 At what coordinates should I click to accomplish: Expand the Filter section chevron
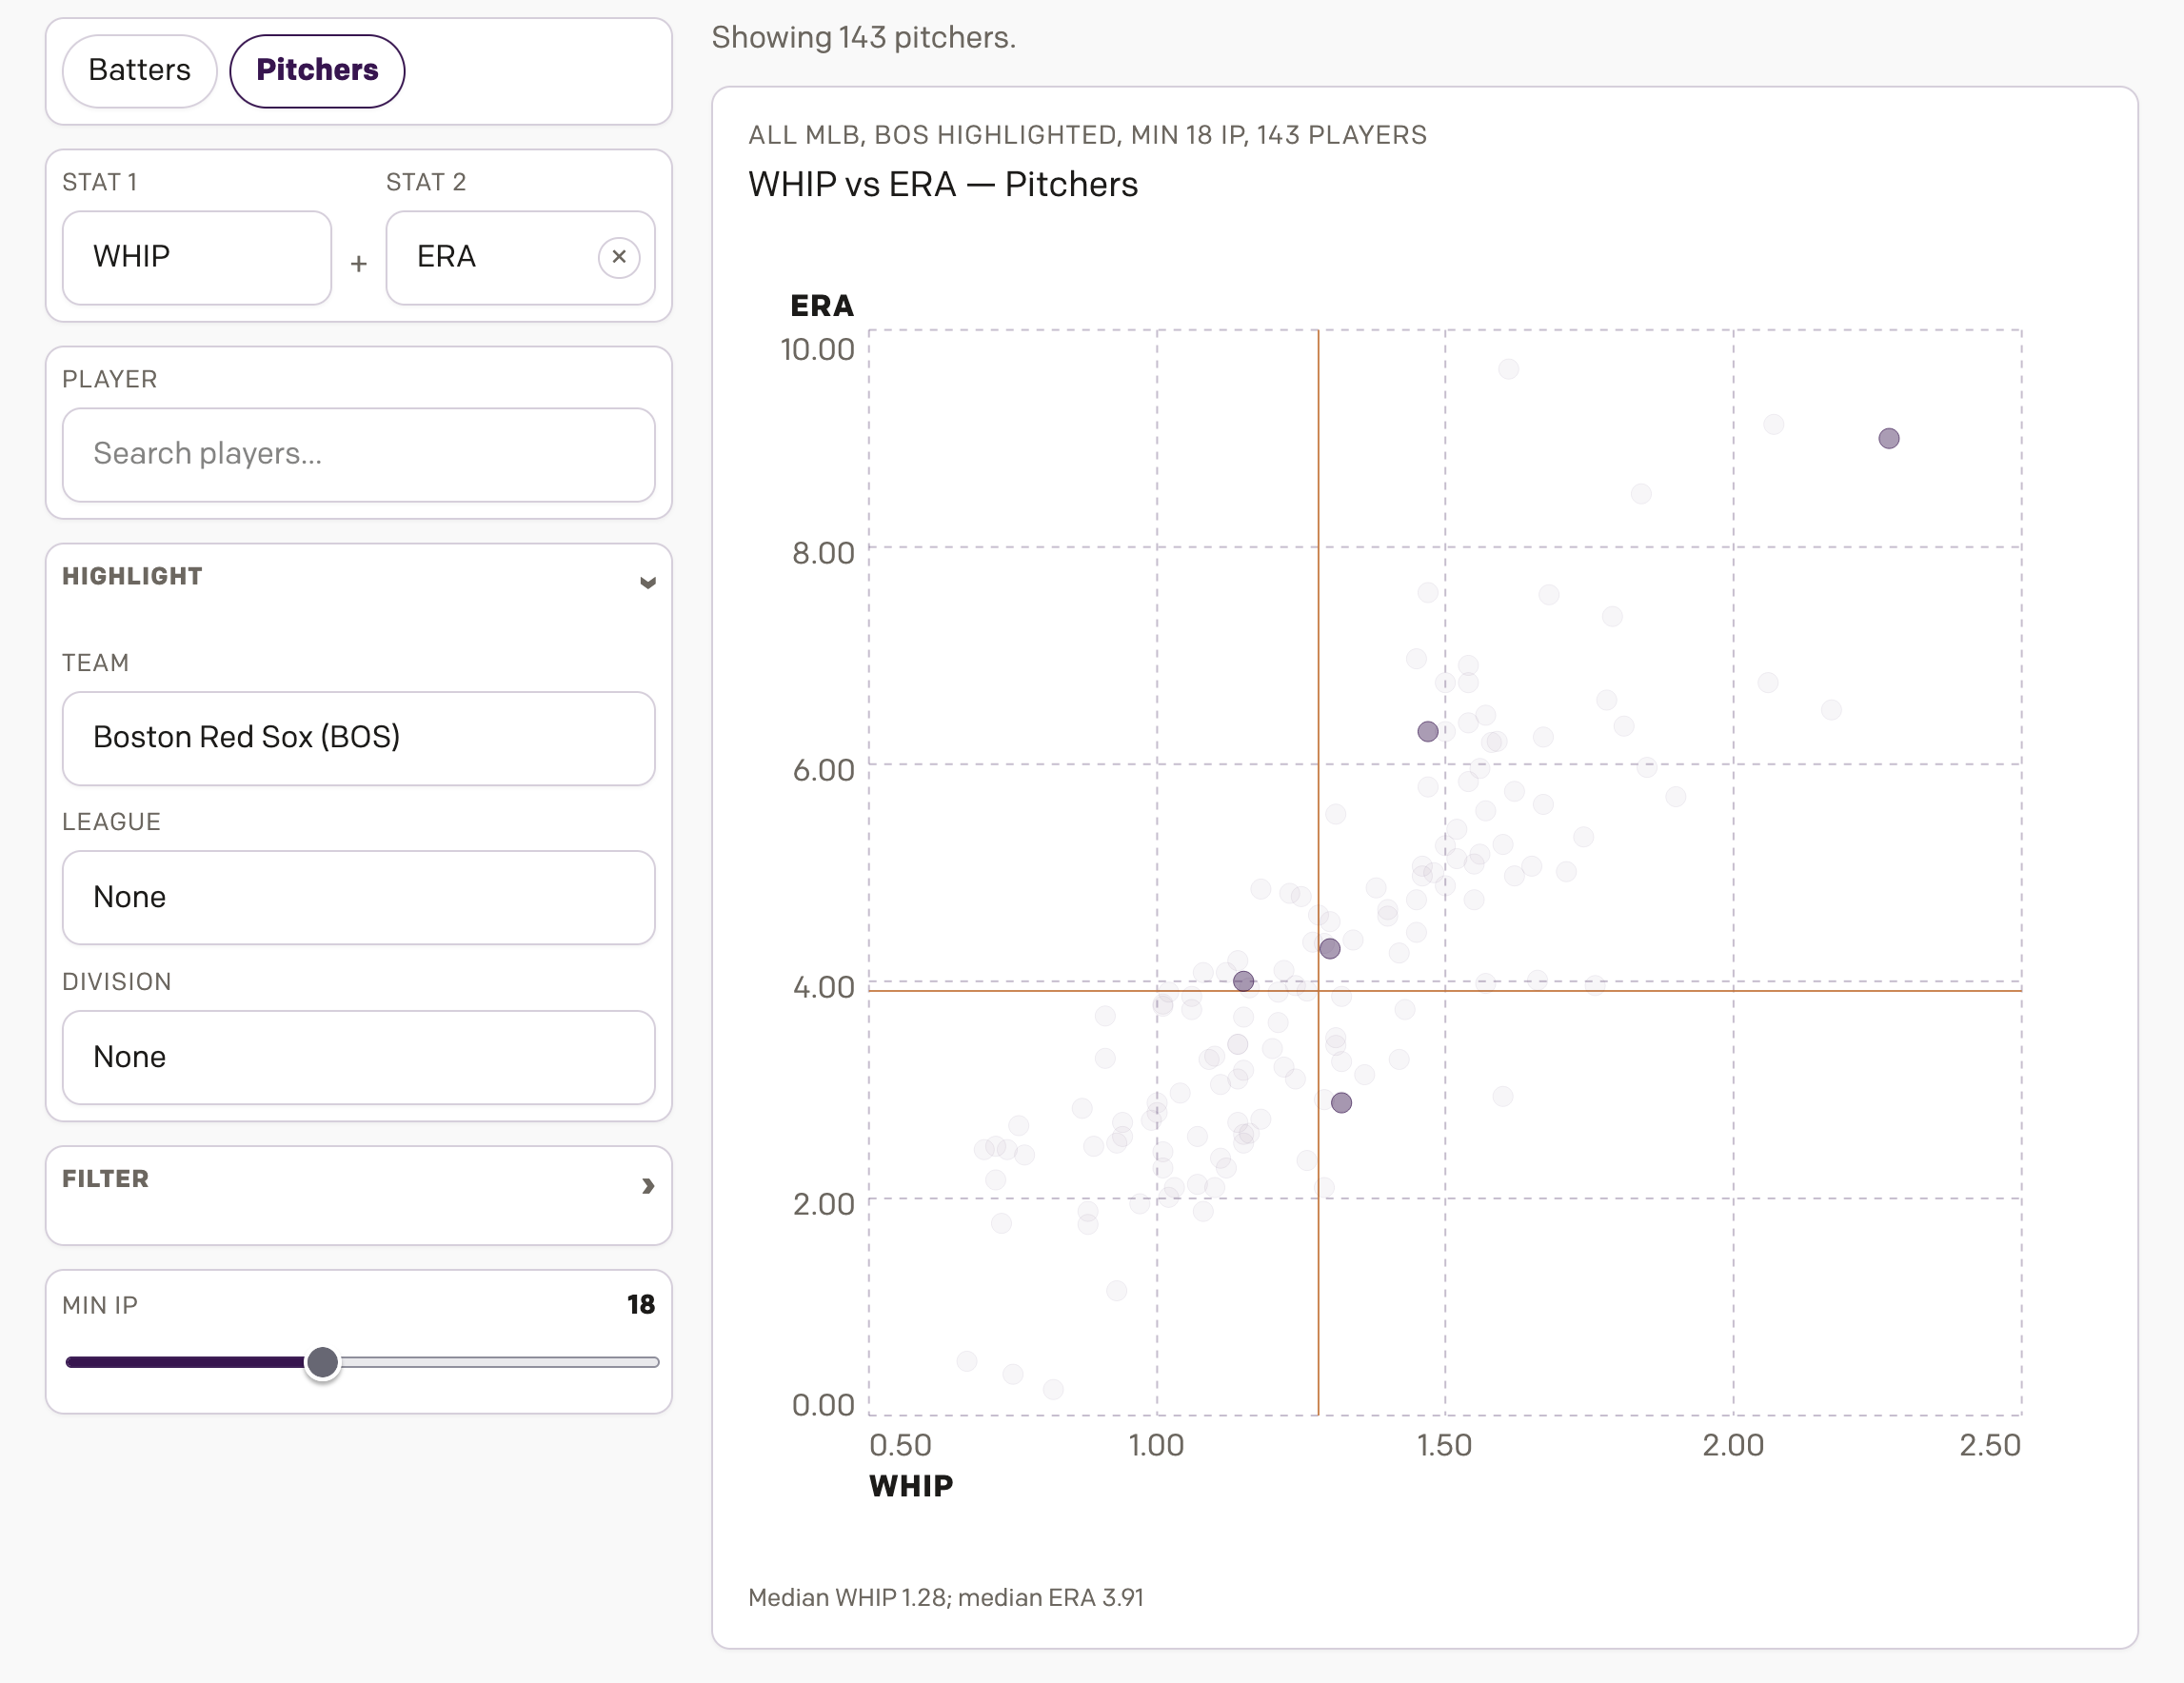(x=647, y=1185)
